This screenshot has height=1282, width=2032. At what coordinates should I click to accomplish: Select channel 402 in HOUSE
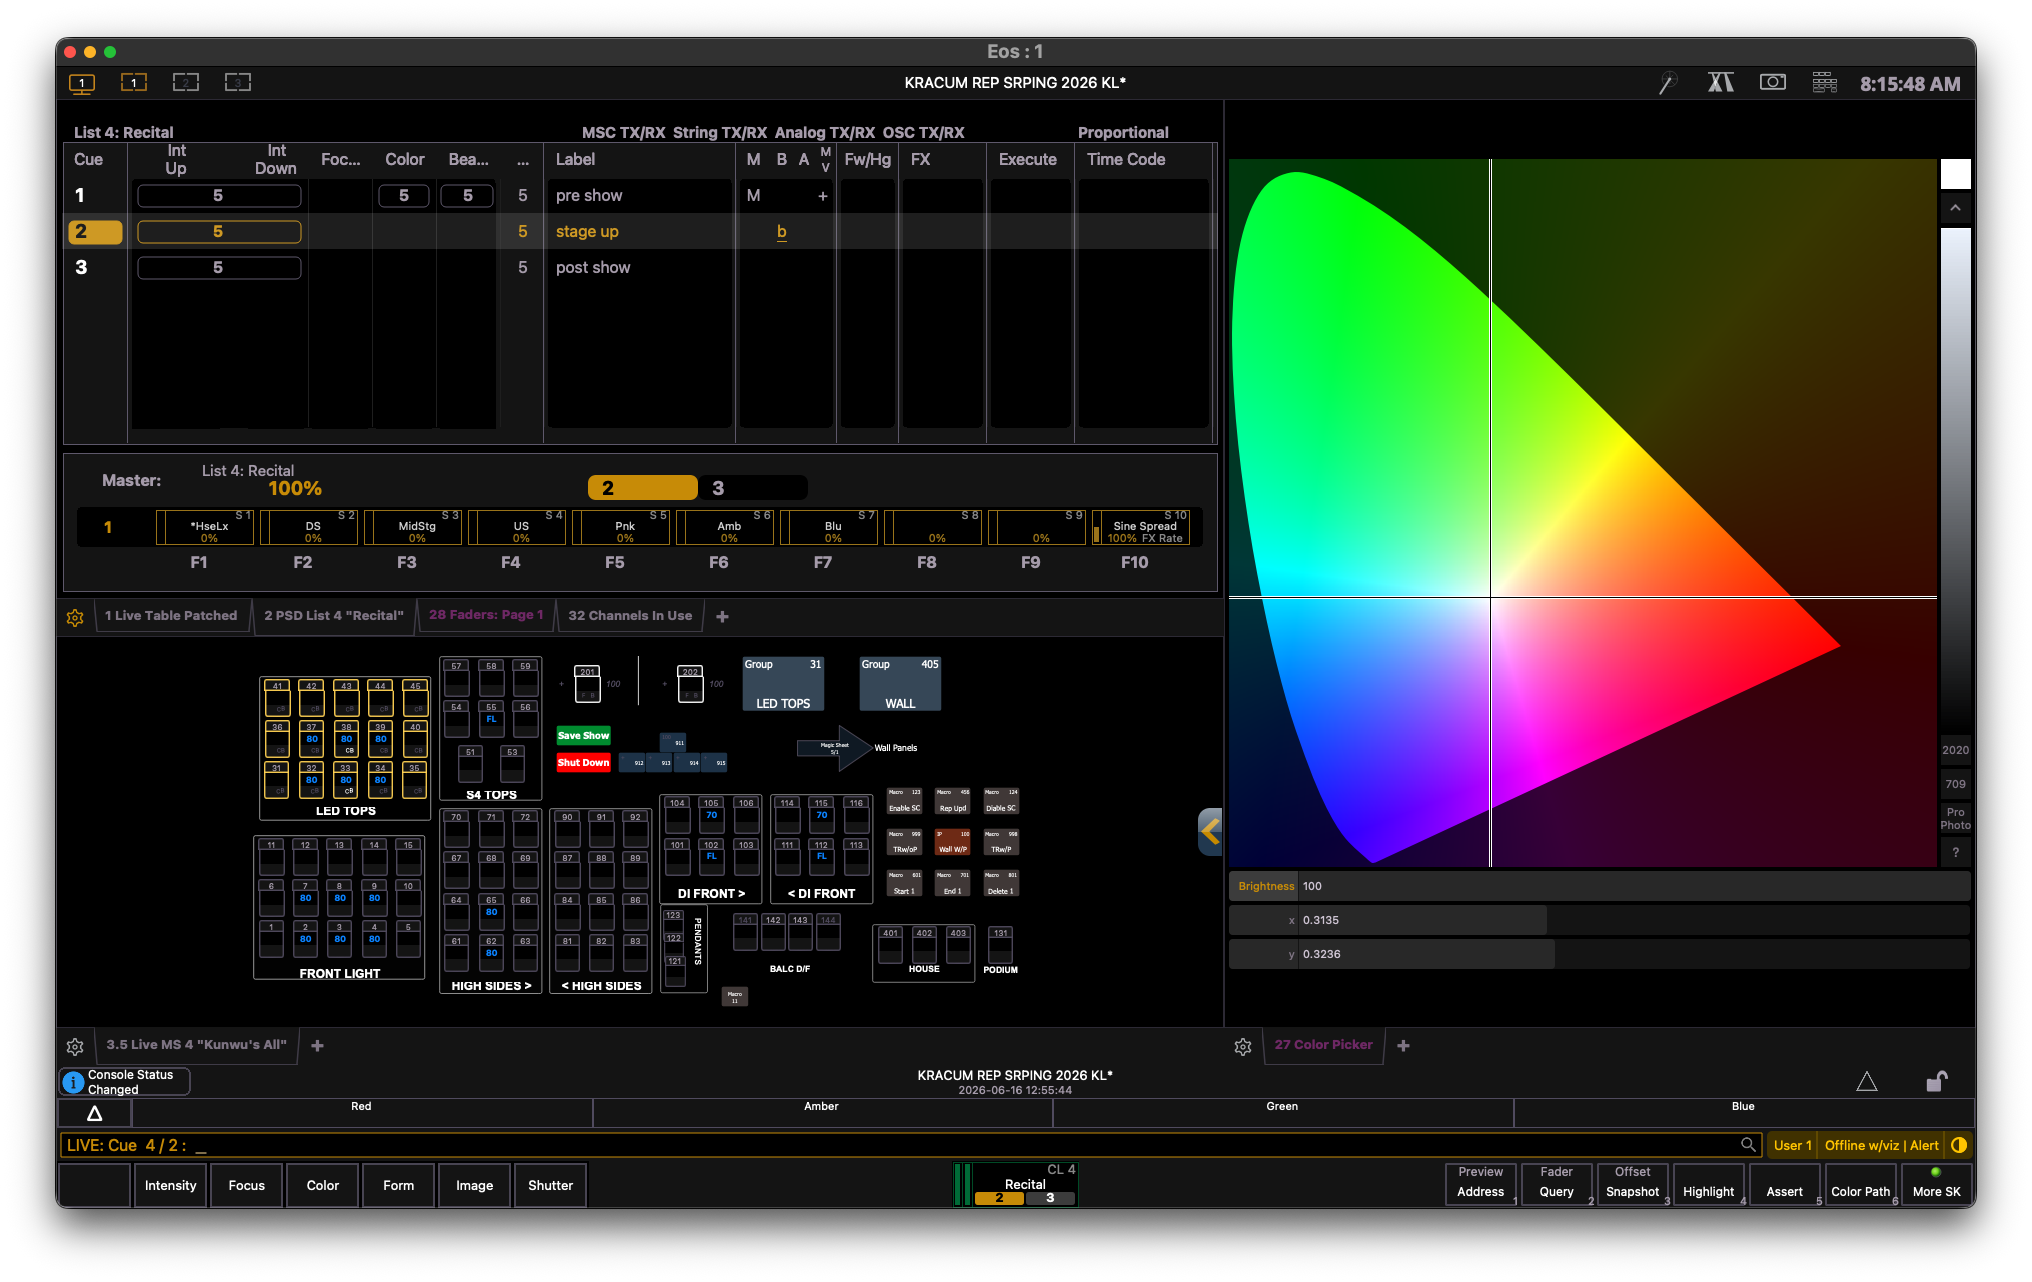click(x=924, y=945)
